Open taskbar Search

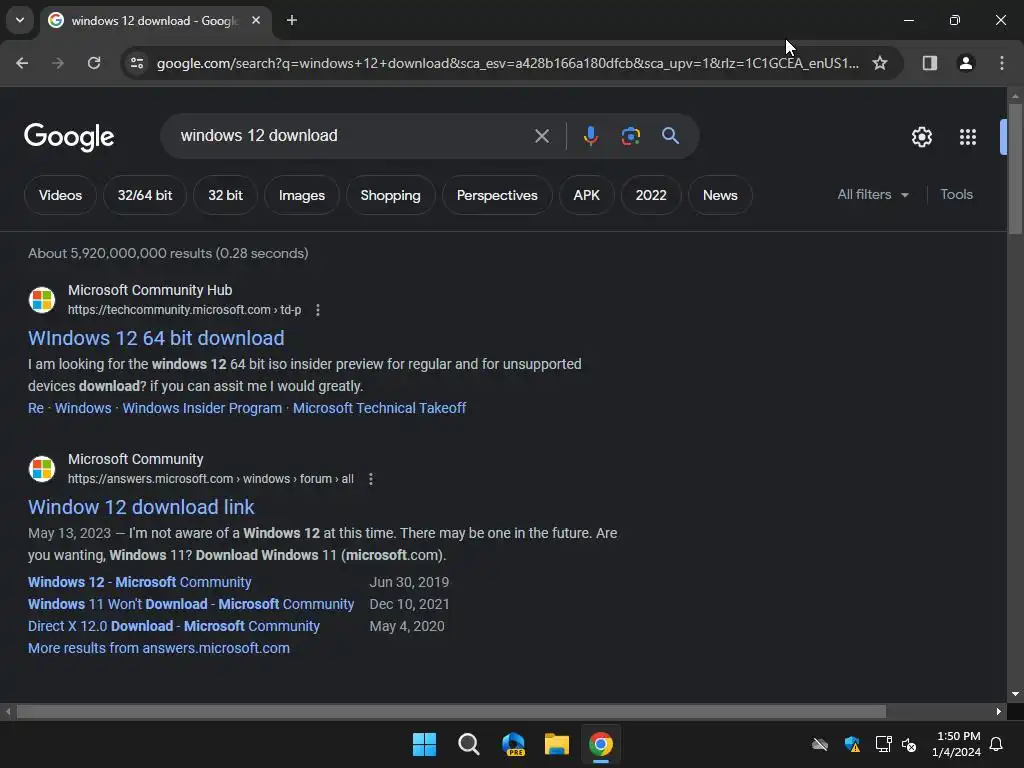tap(468, 744)
